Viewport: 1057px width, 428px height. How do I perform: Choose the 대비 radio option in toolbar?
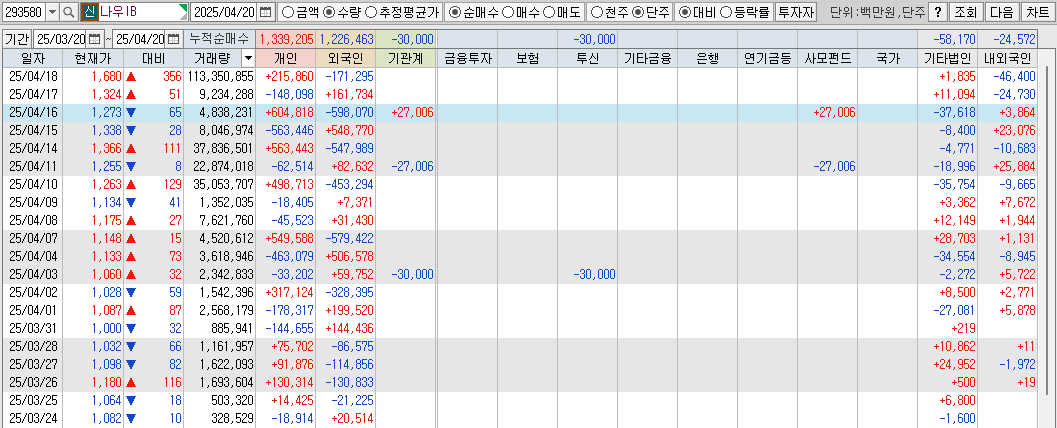click(684, 11)
